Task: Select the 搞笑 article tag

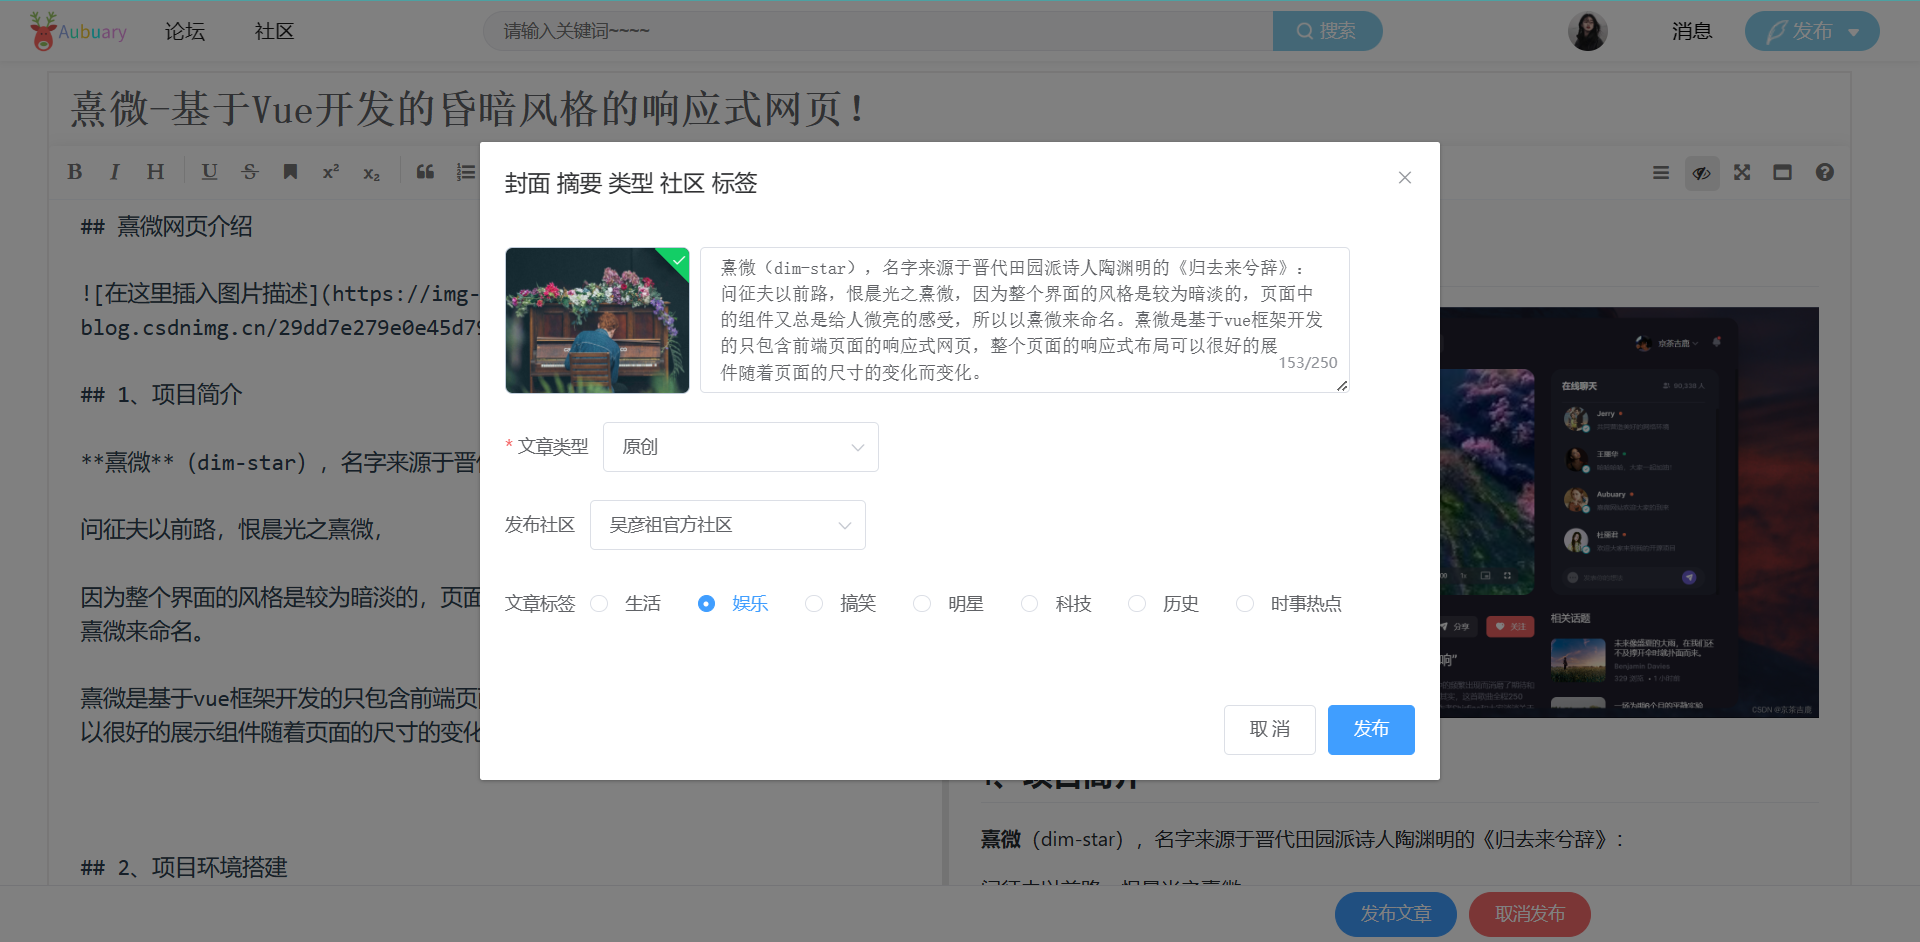Action: pyautogui.click(x=813, y=603)
